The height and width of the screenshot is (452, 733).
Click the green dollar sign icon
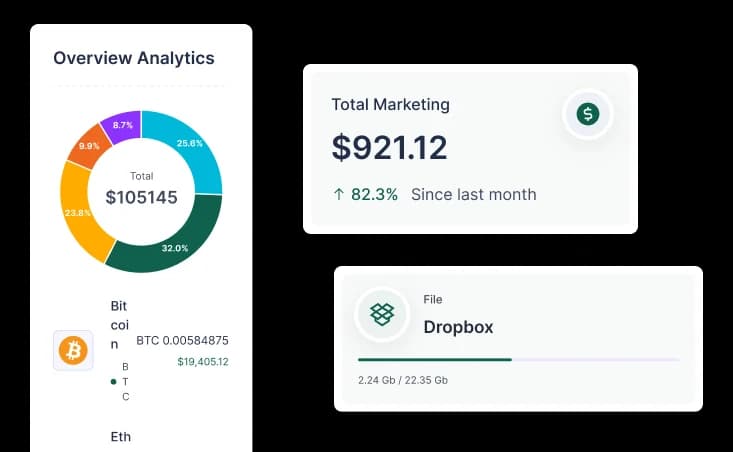[587, 114]
